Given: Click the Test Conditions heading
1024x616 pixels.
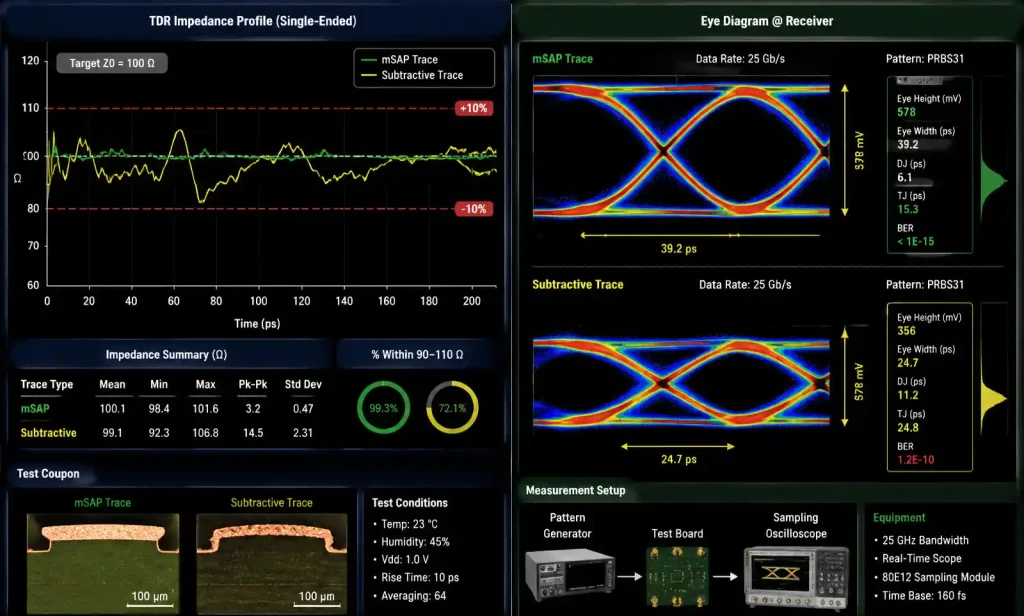Looking at the screenshot, I should (x=409, y=503).
